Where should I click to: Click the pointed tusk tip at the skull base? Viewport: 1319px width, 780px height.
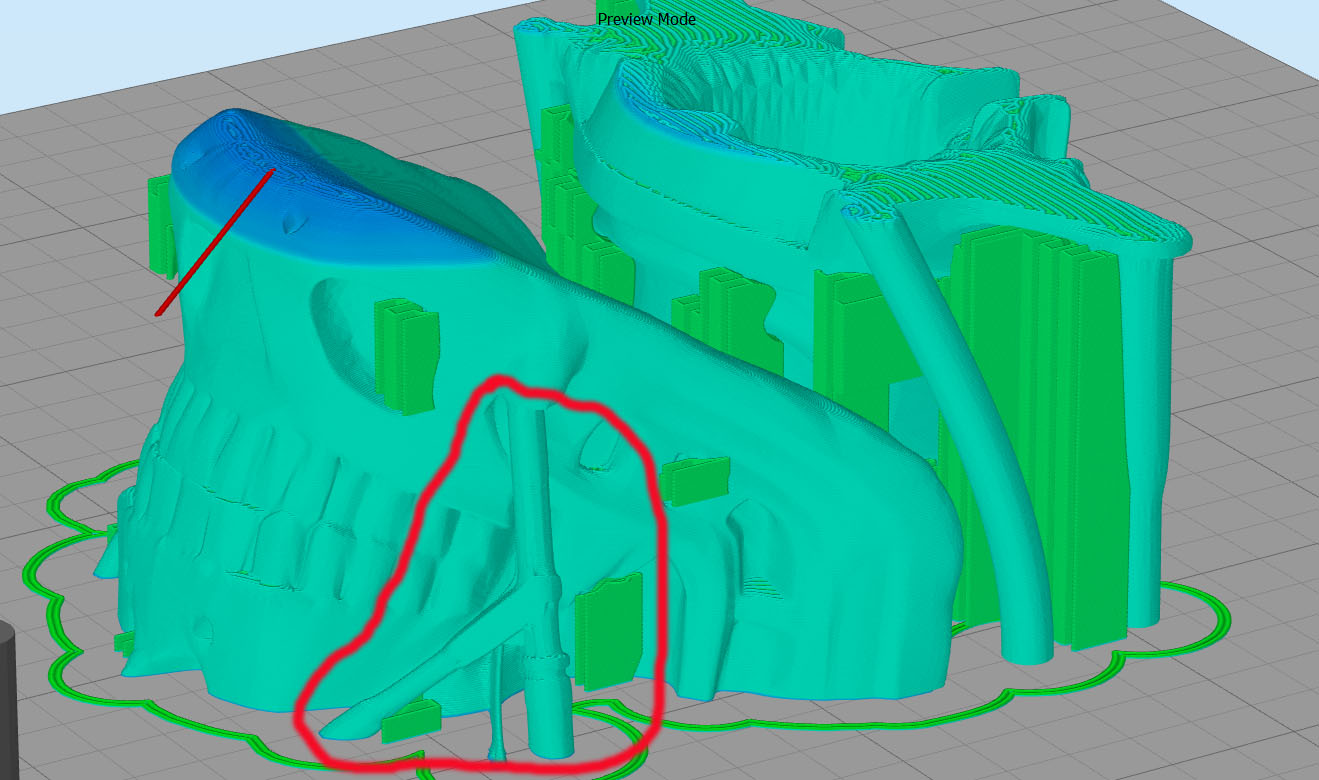pyautogui.click(x=335, y=727)
